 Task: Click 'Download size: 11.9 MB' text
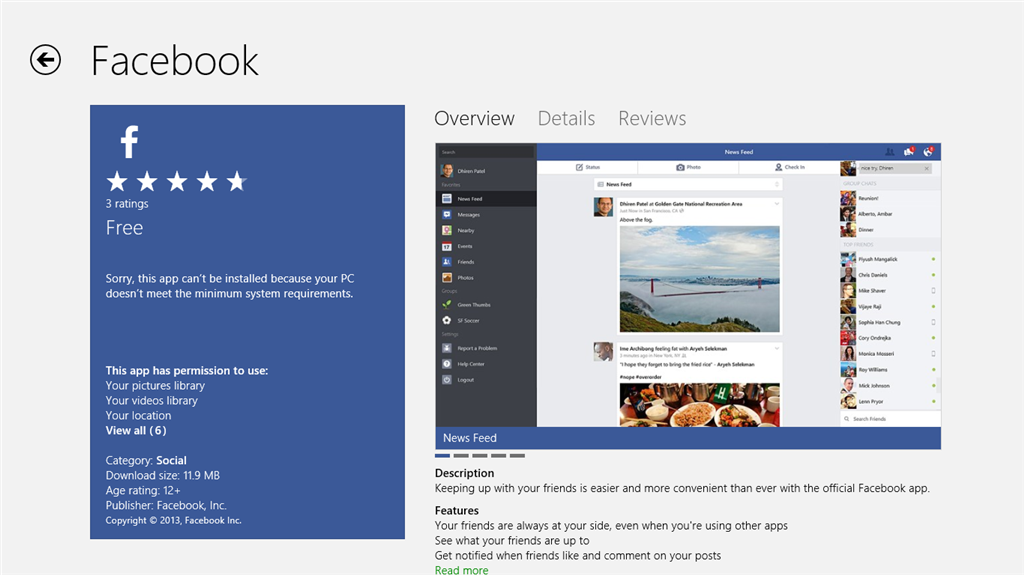[163, 476]
